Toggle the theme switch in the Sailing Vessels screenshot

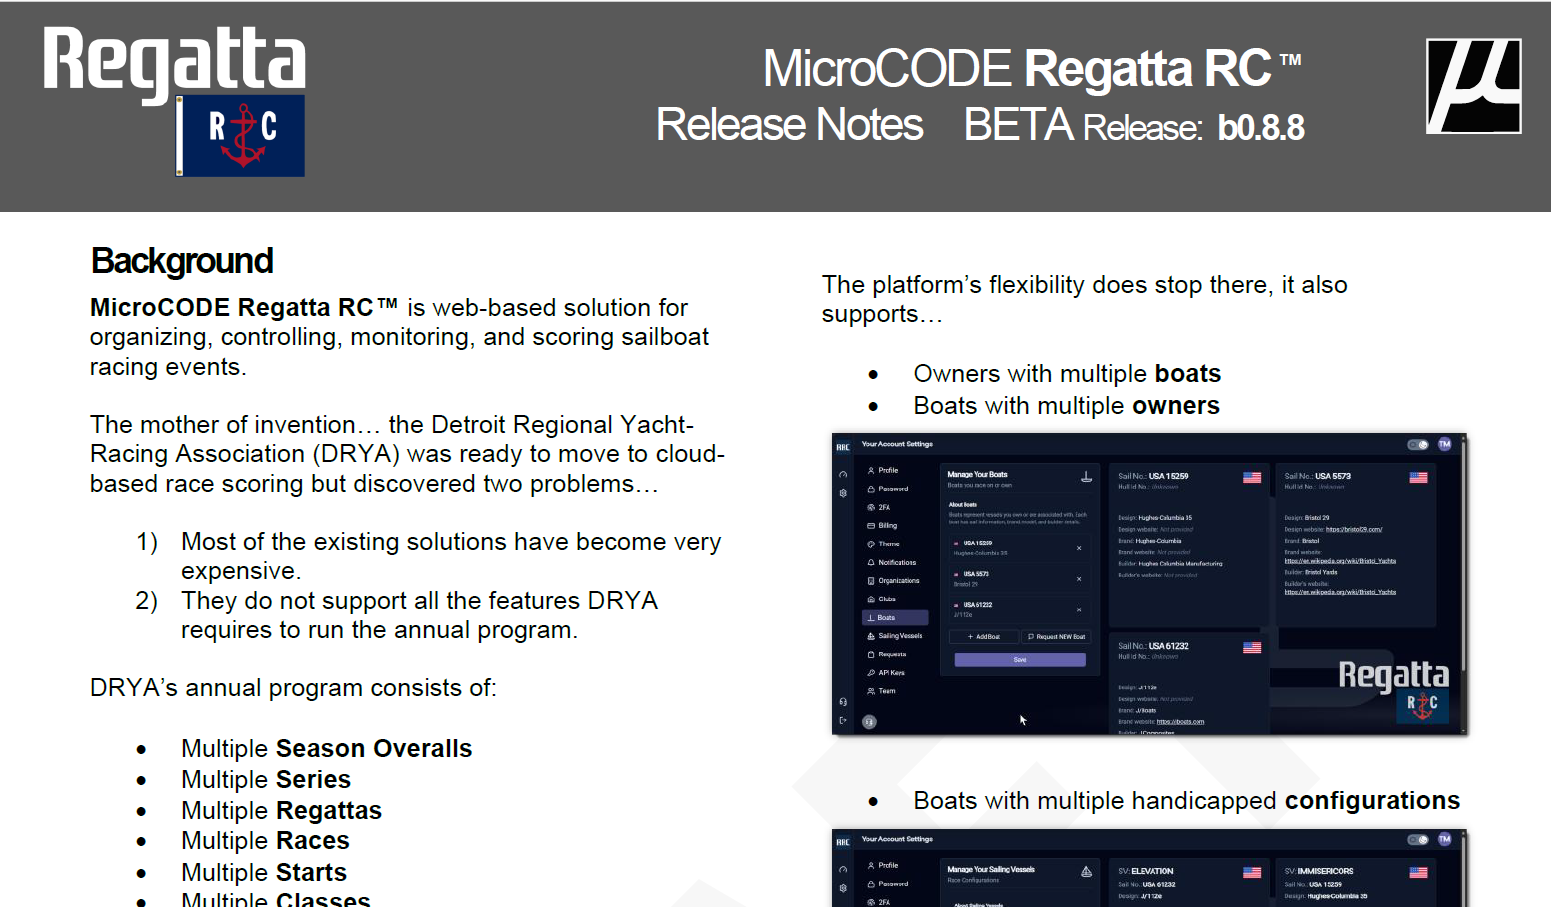(x=1417, y=840)
